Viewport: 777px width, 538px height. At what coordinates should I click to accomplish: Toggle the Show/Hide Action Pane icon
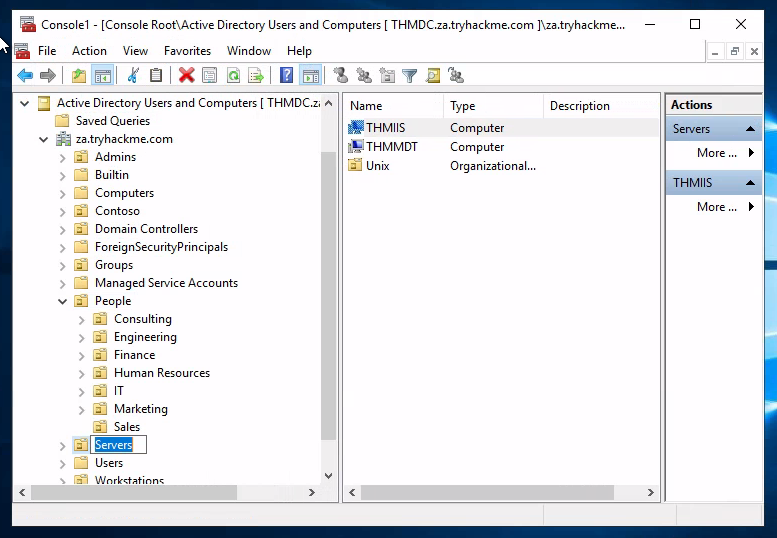[311, 76]
